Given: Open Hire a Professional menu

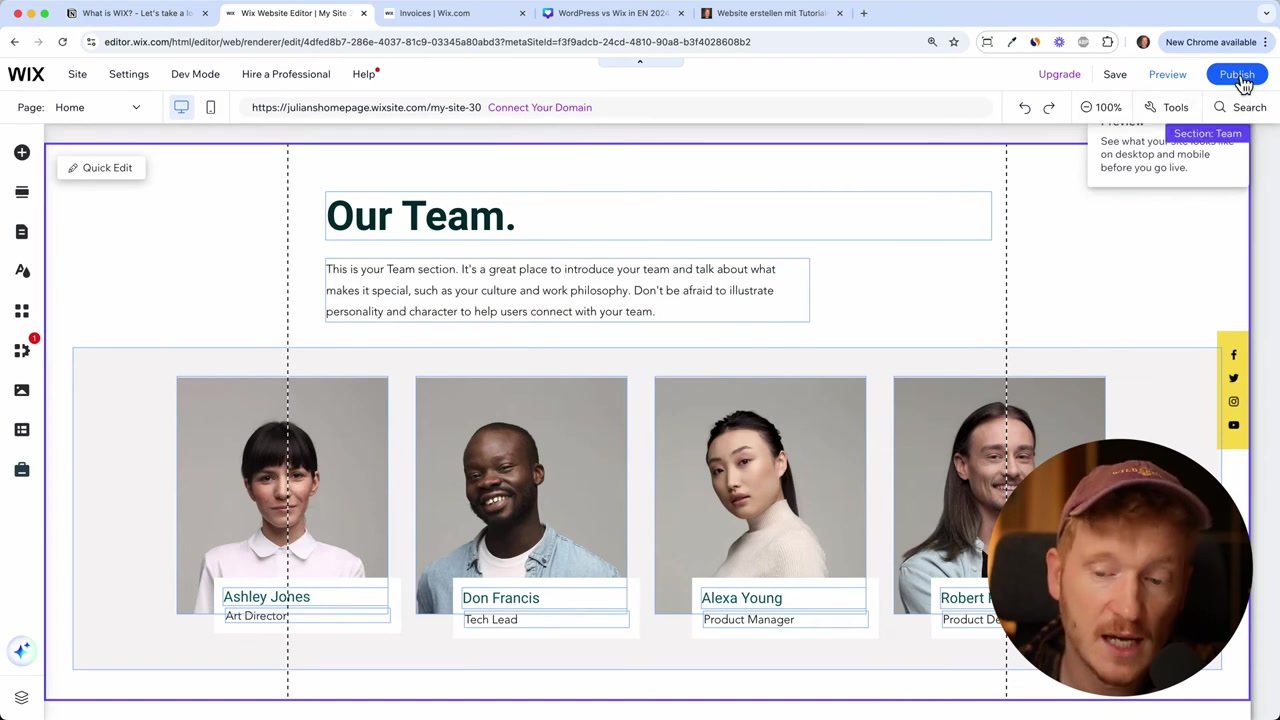Looking at the screenshot, I should coord(286,74).
